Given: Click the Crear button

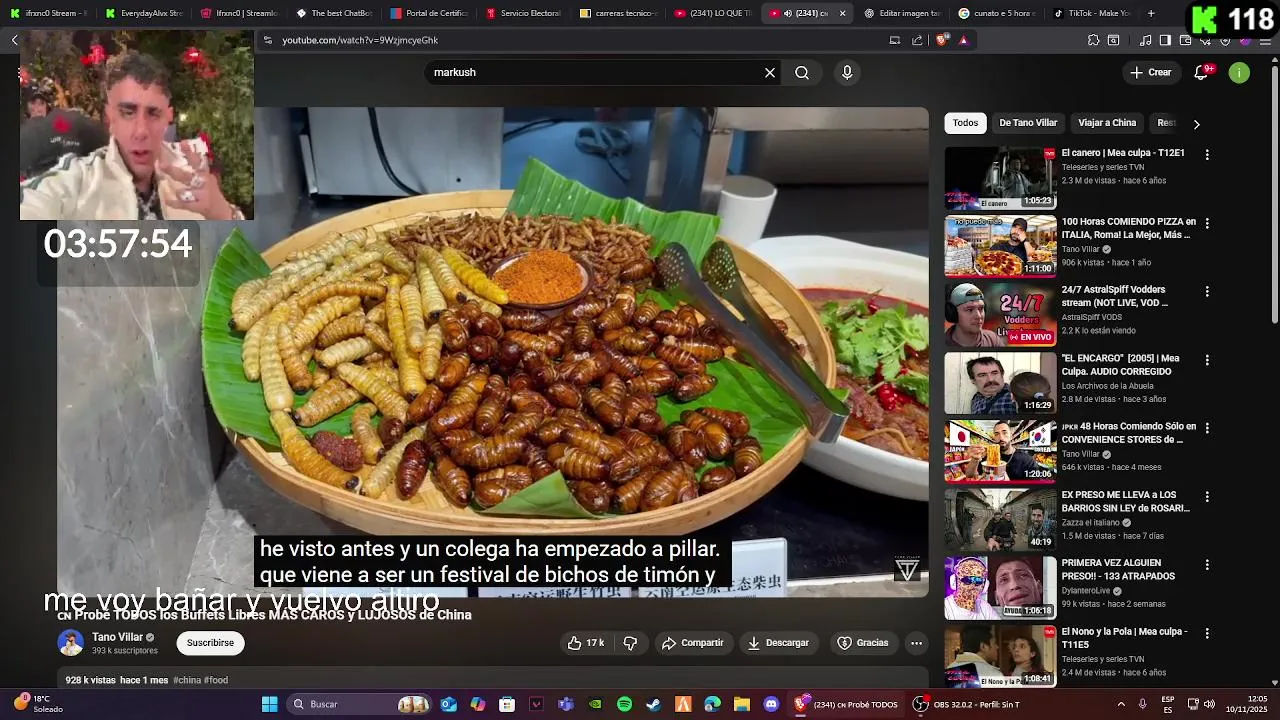Looking at the screenshot, I should 1150,72.
